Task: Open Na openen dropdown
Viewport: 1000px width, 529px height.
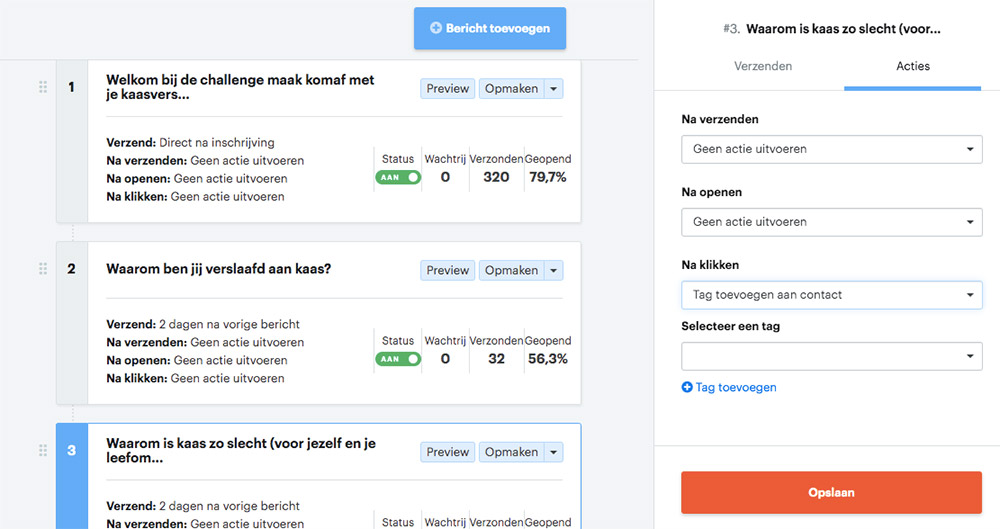Action: click(x=831, y=222)
